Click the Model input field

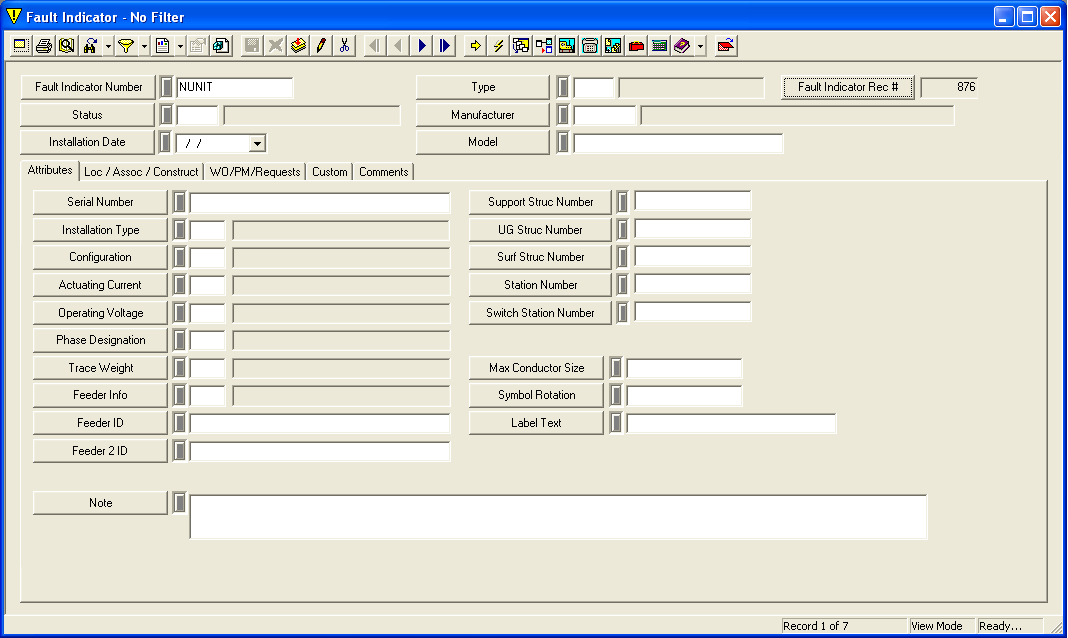[678, 143]
